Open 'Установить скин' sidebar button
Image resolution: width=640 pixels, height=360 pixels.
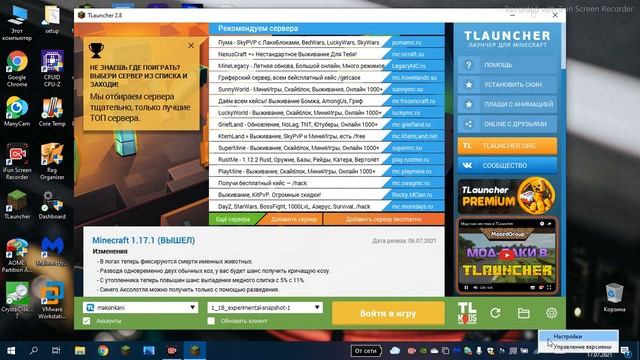pos(507,84)
